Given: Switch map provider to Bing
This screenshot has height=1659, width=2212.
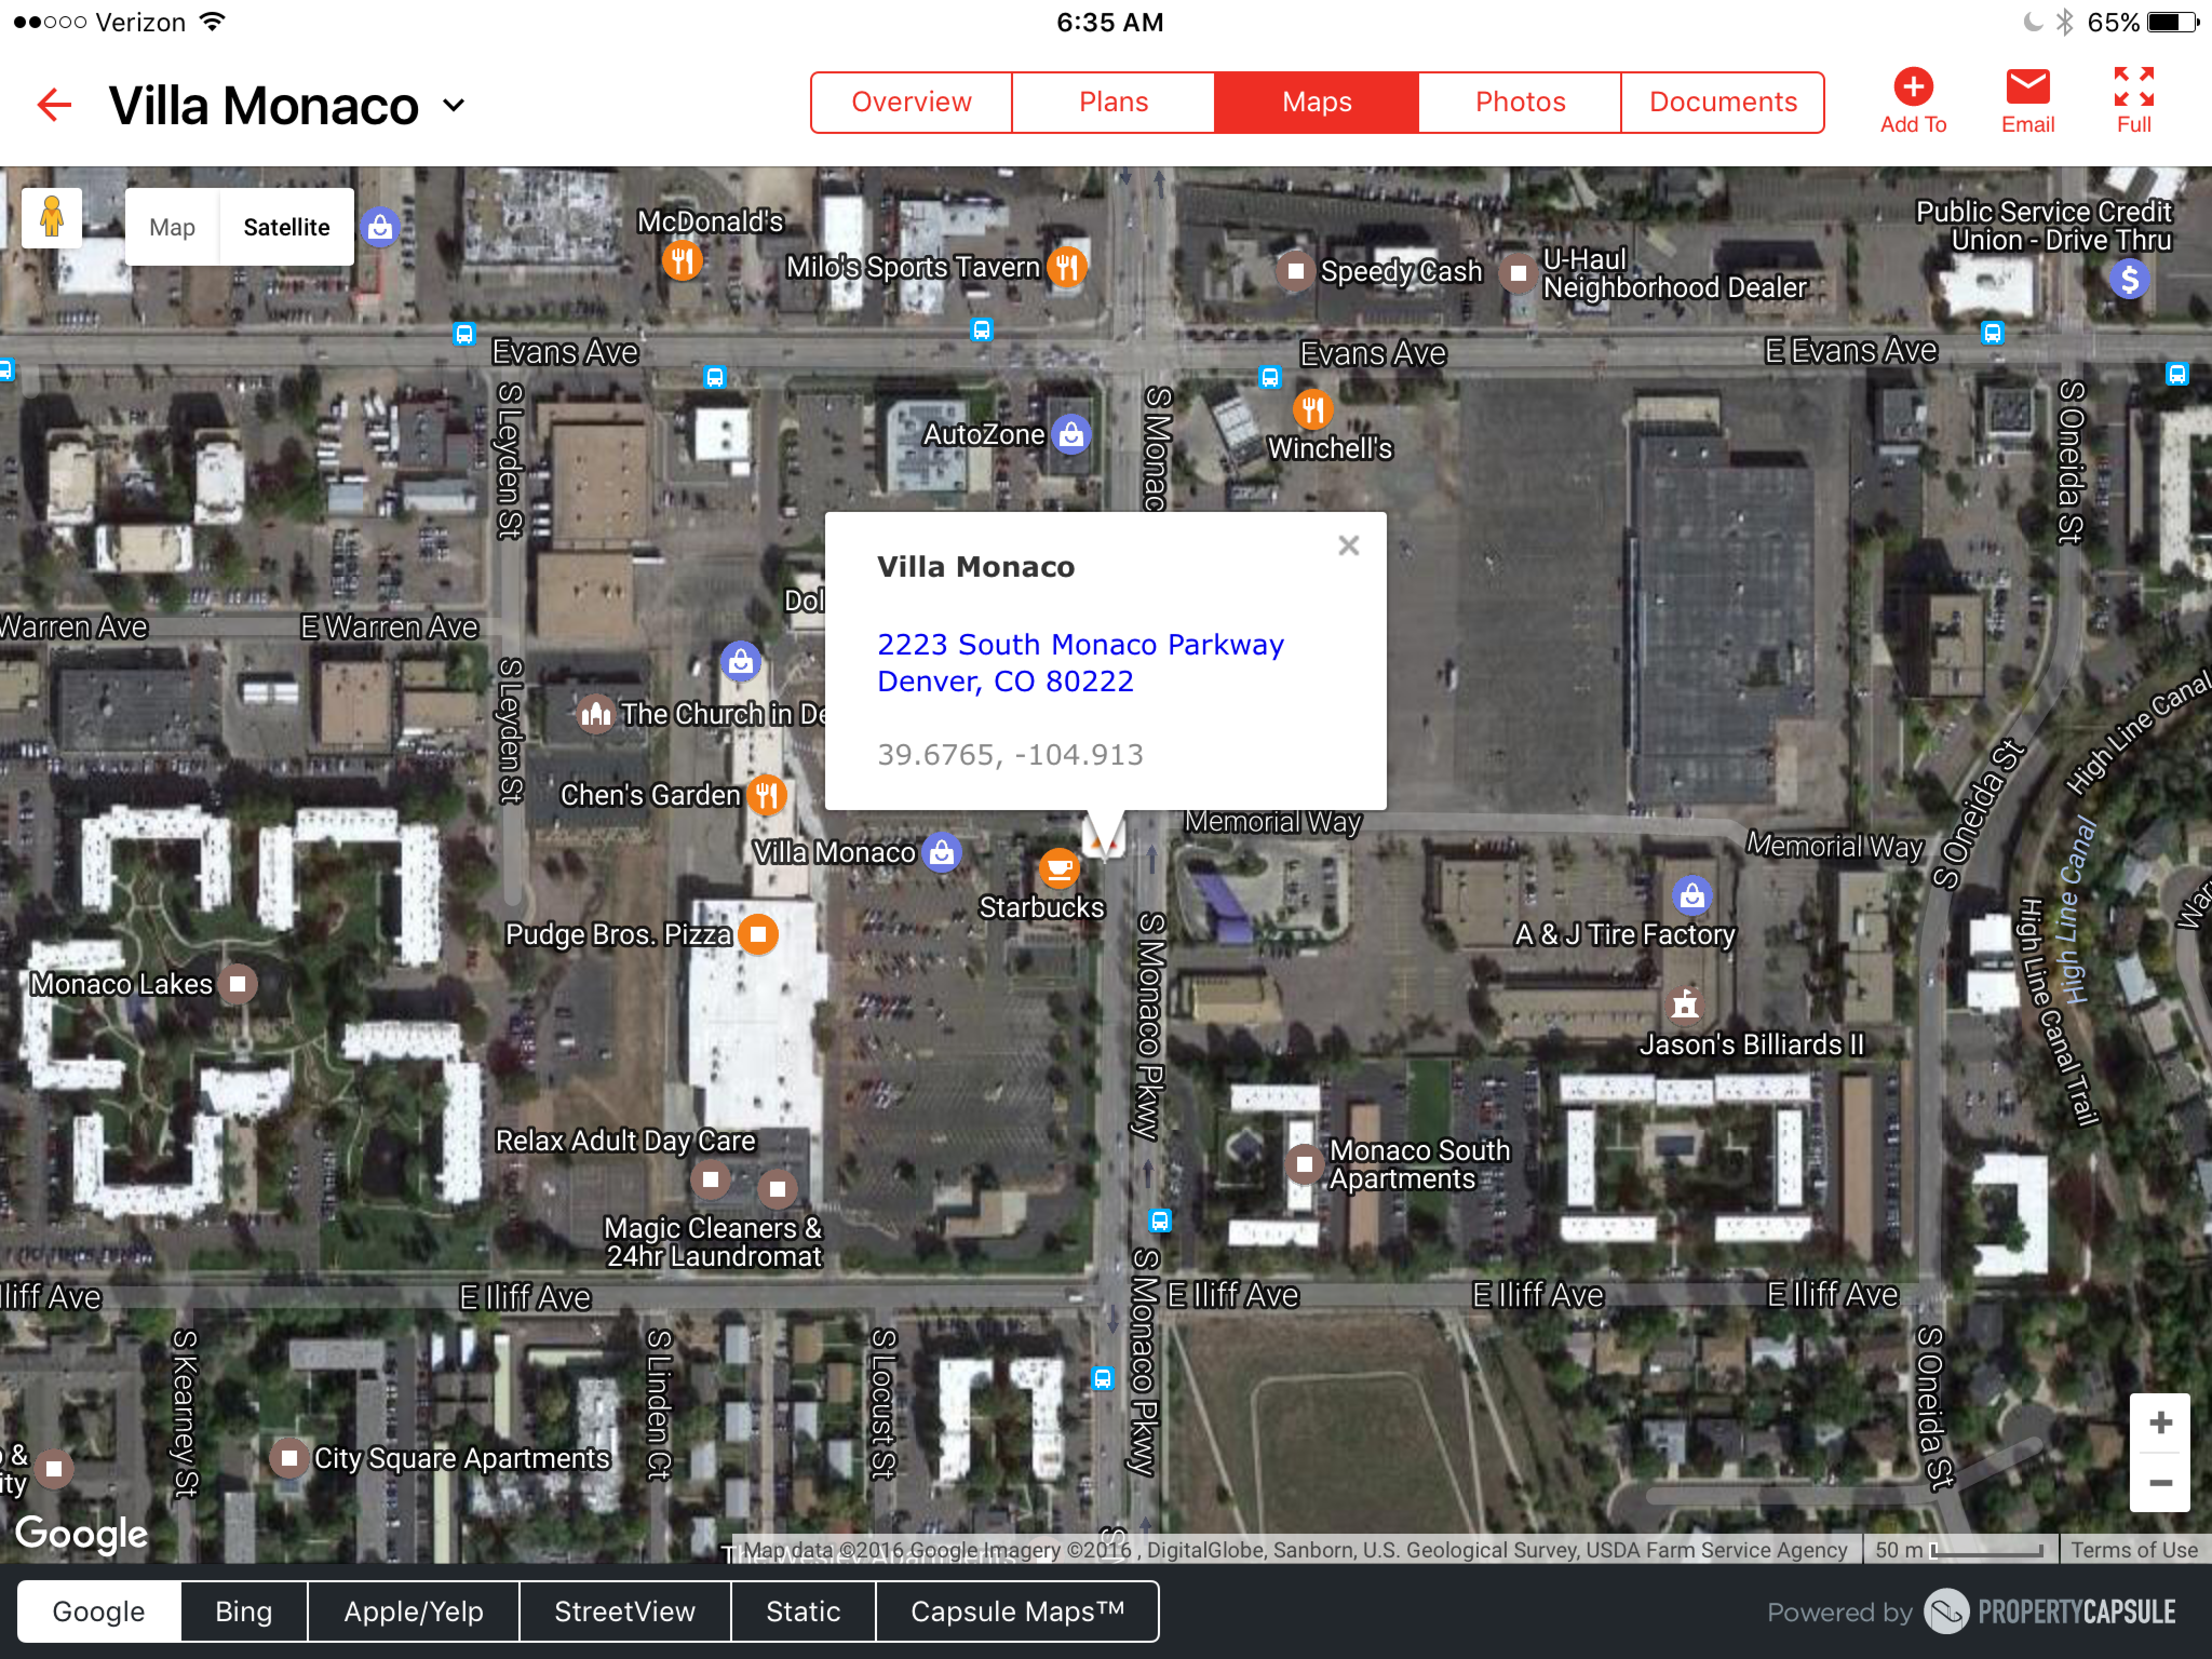Looking at the screenshot, I should coord(244,1611).
